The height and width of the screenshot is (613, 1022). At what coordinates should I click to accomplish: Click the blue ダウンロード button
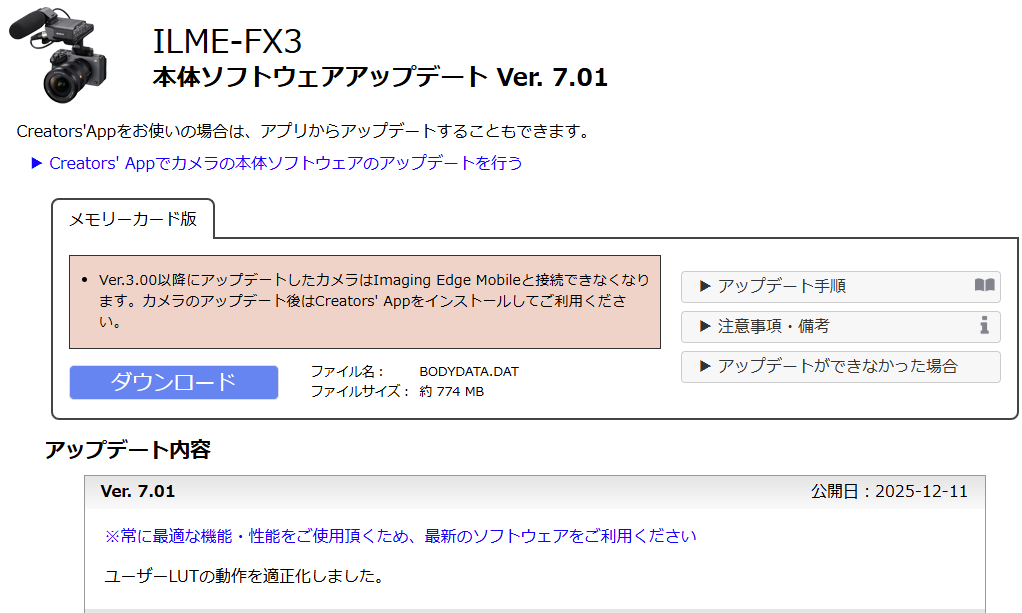[174, 382]
